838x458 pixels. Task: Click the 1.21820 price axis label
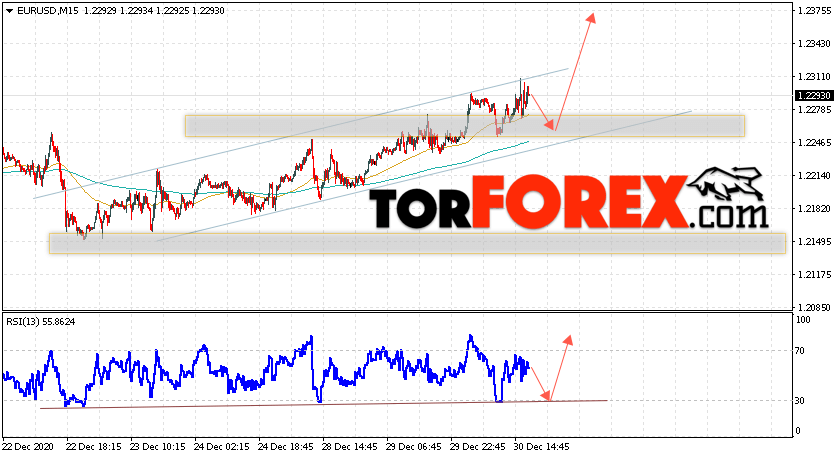tap(814, 209)
